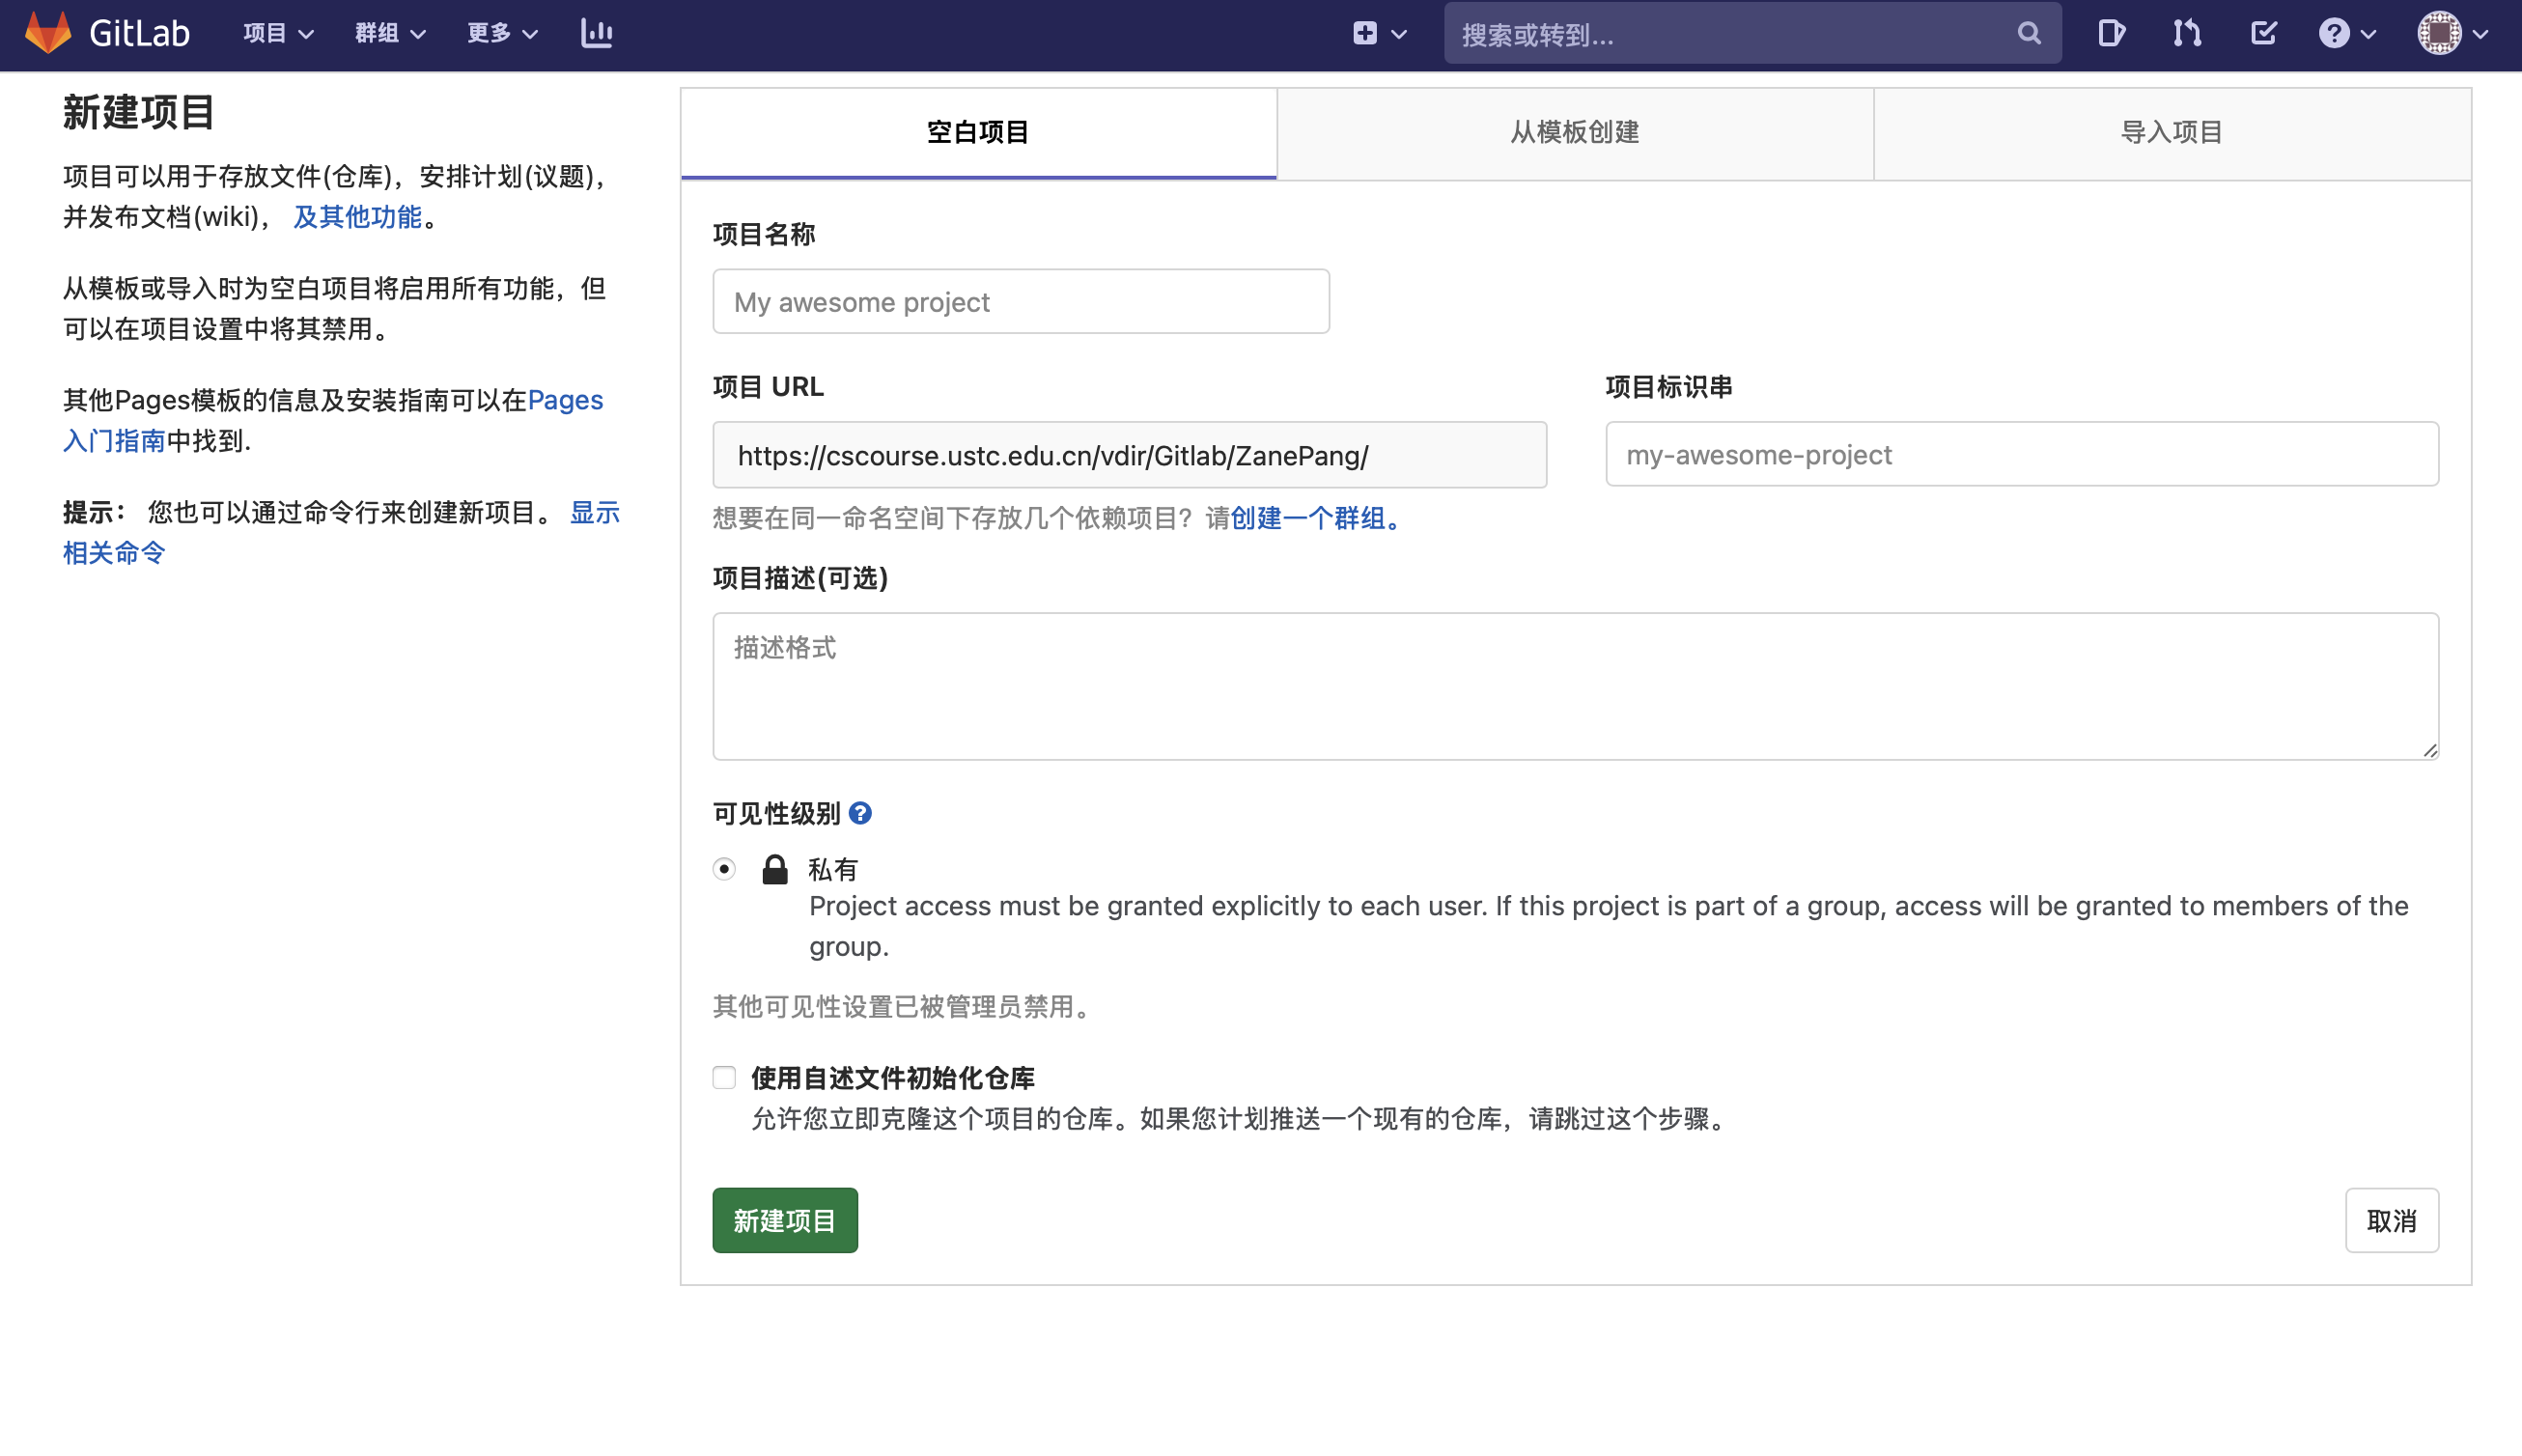
Task: Click the visibility level help question icon
Action: [862, 813]
